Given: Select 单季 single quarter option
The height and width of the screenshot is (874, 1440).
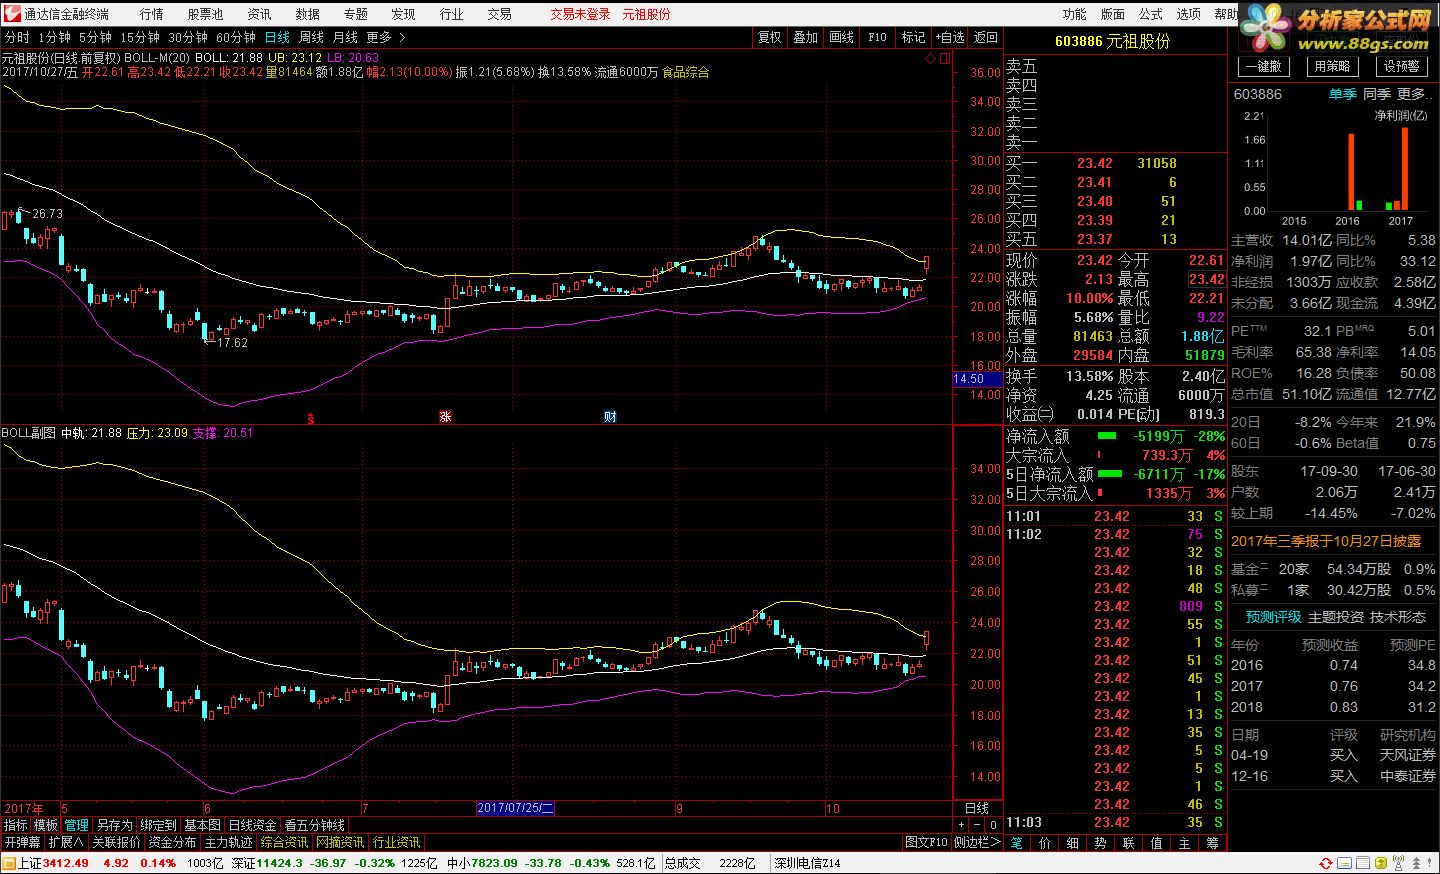Looking at the screenshot, I should coord(1343,94).
